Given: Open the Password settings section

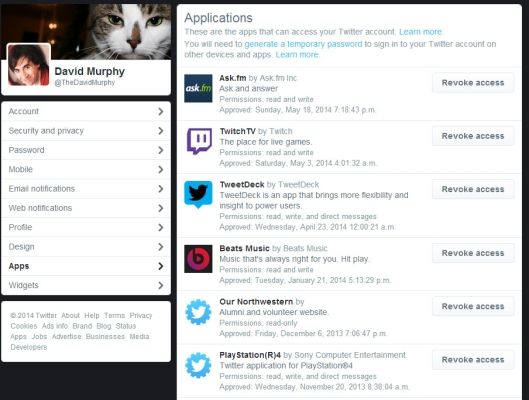Looking at the screenshot, I should (x=86, y=150).
